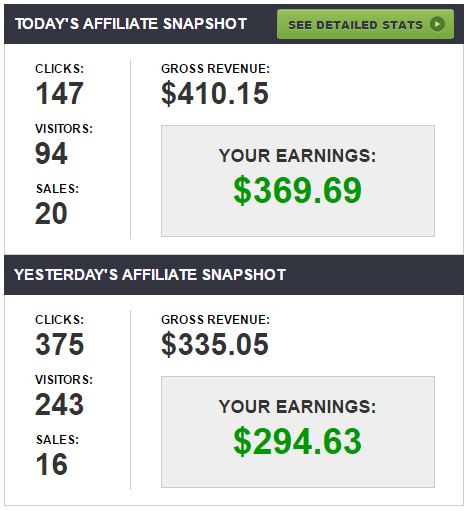
Task: Click the See Detailed Stats button
Action: pos(365,24)
